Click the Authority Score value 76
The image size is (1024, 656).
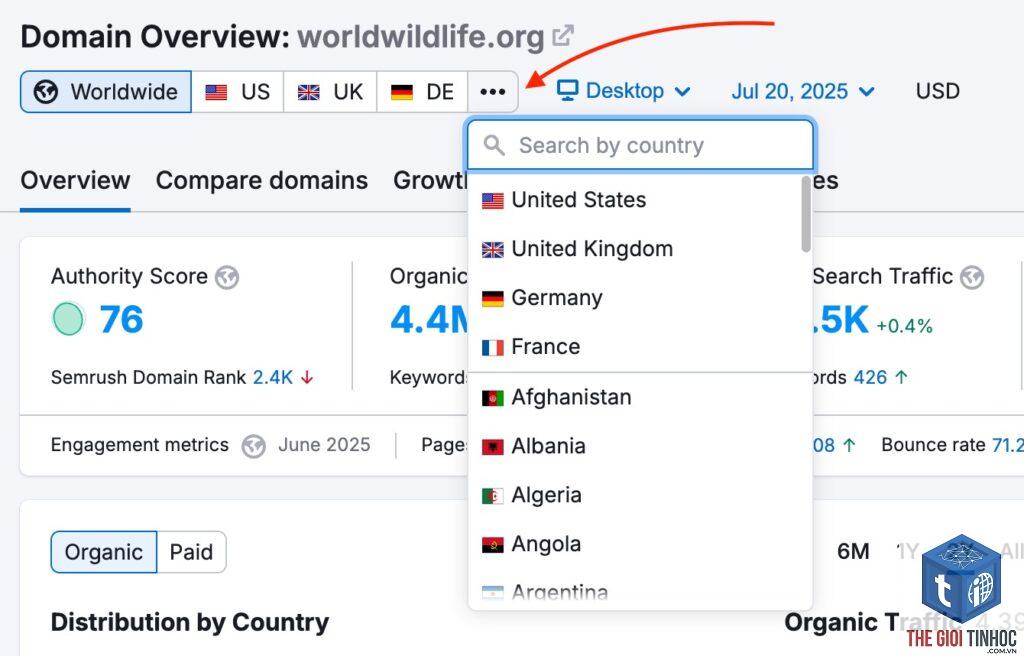(121, 320)
